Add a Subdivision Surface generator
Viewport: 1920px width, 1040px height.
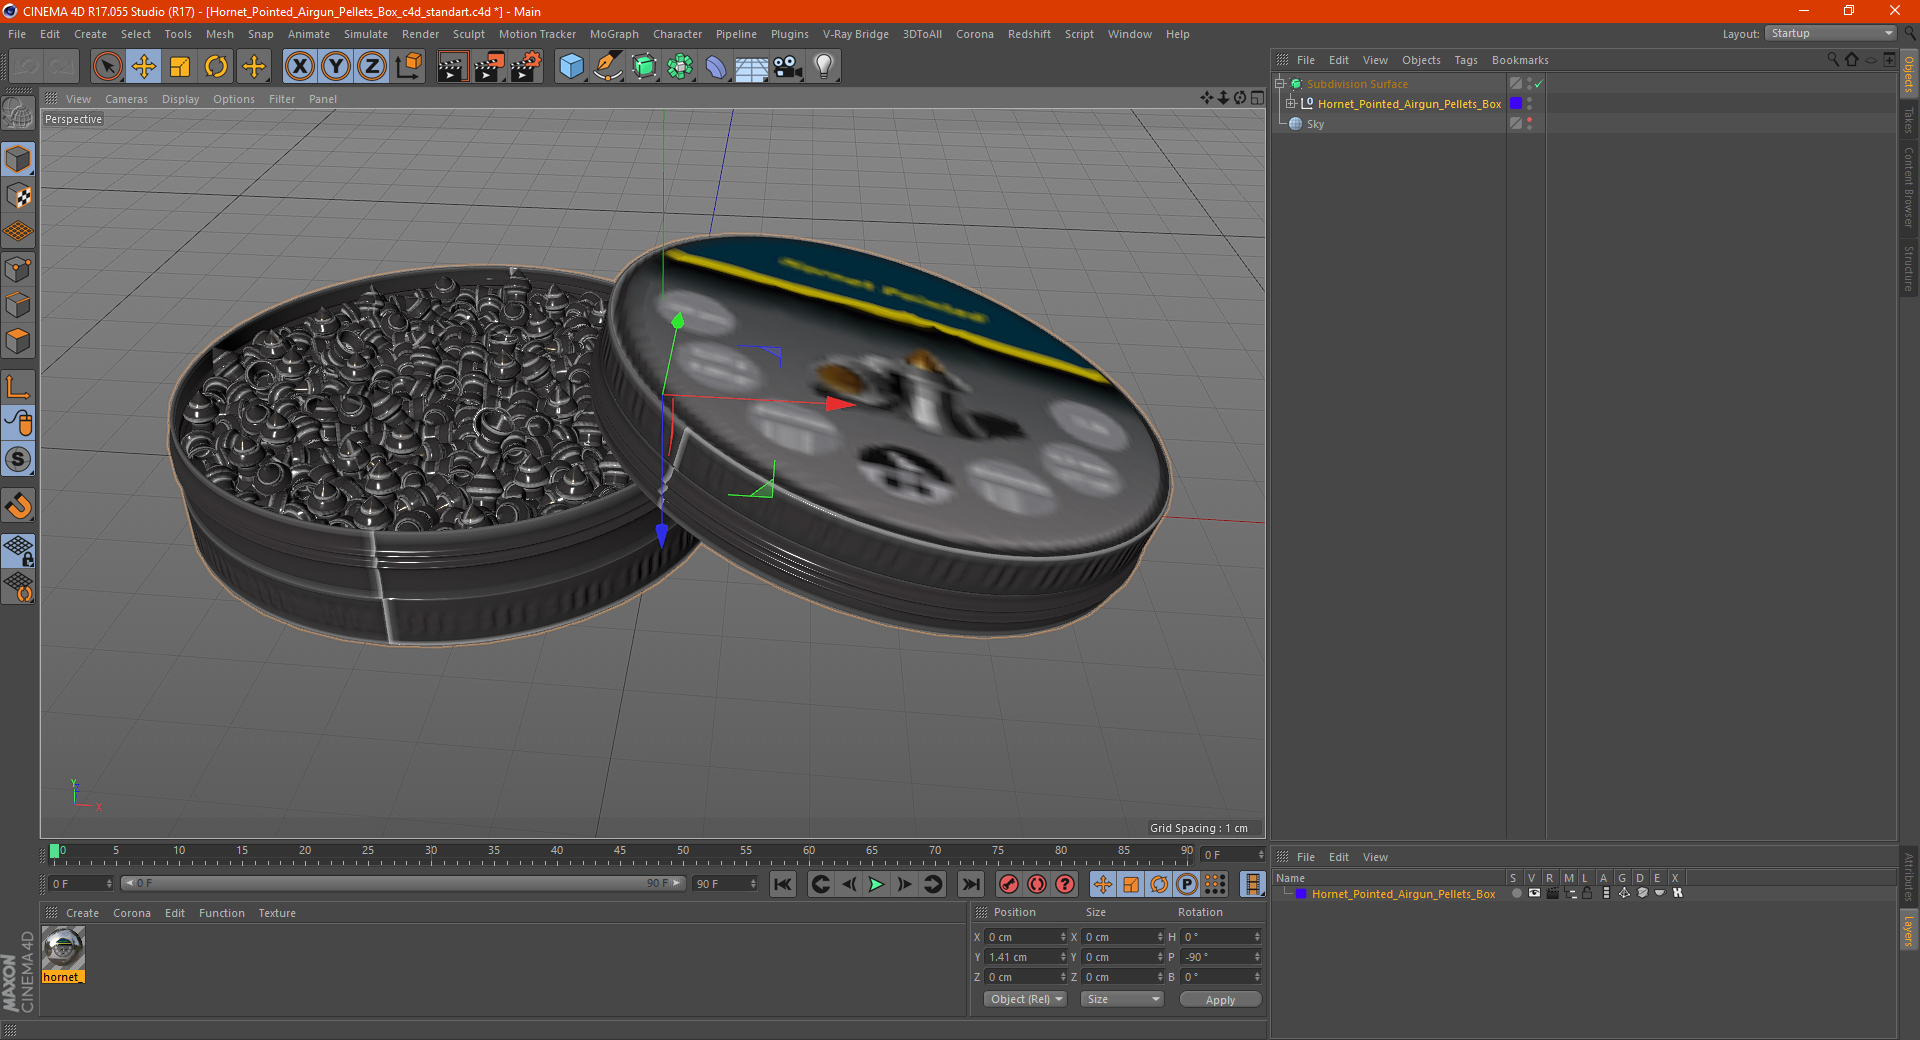click(x=645, y=67)
